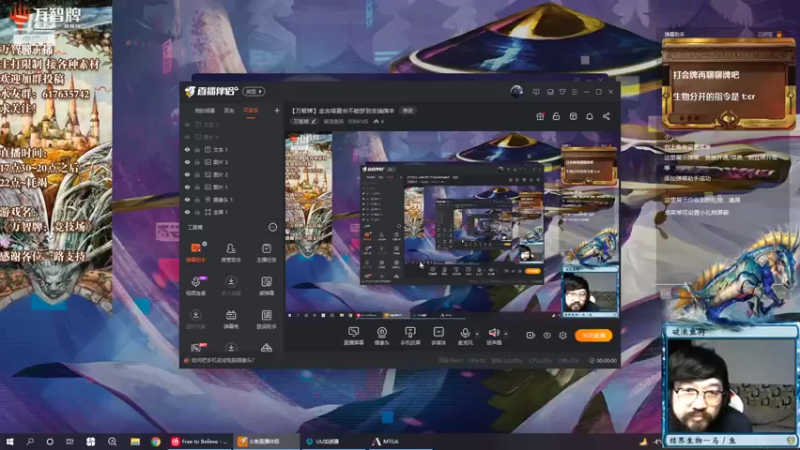Toggle visibility of the 图片 2 layer

[187, 174]
